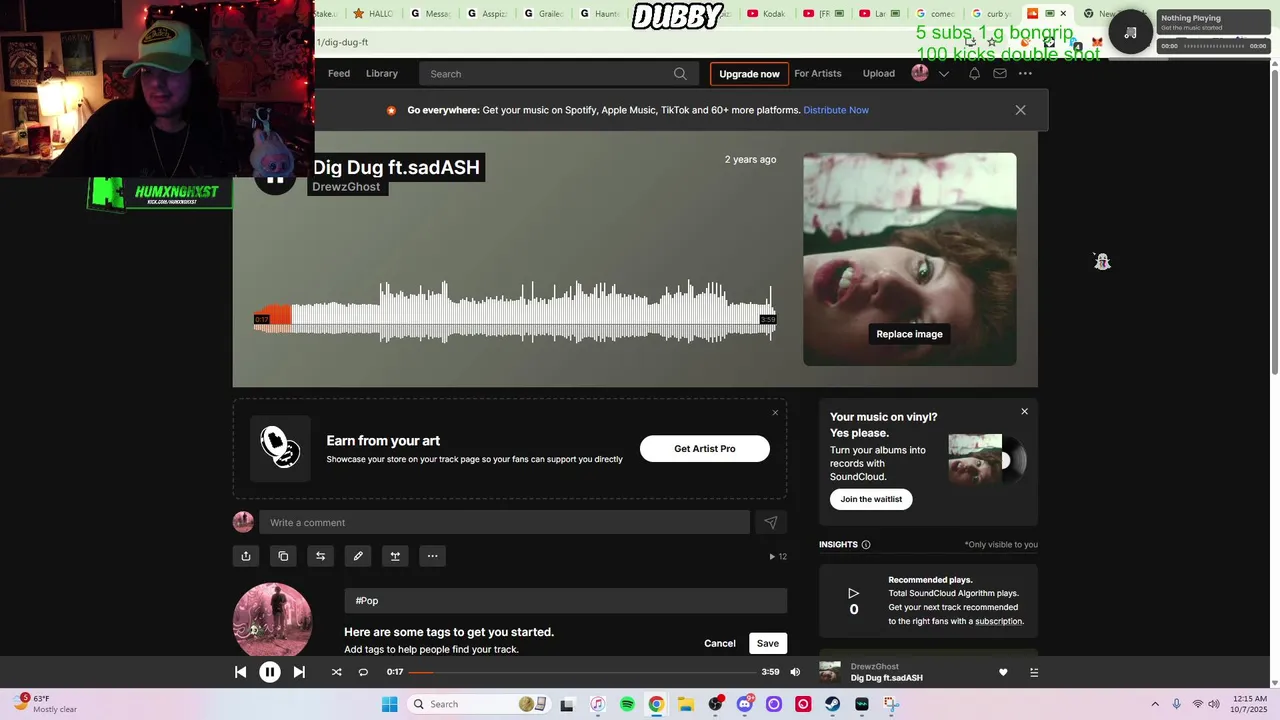Image resolution: width=1280 pixels, height=720 pixels.
Task: Show hidden system tray icons
Action: point(1155,704)
